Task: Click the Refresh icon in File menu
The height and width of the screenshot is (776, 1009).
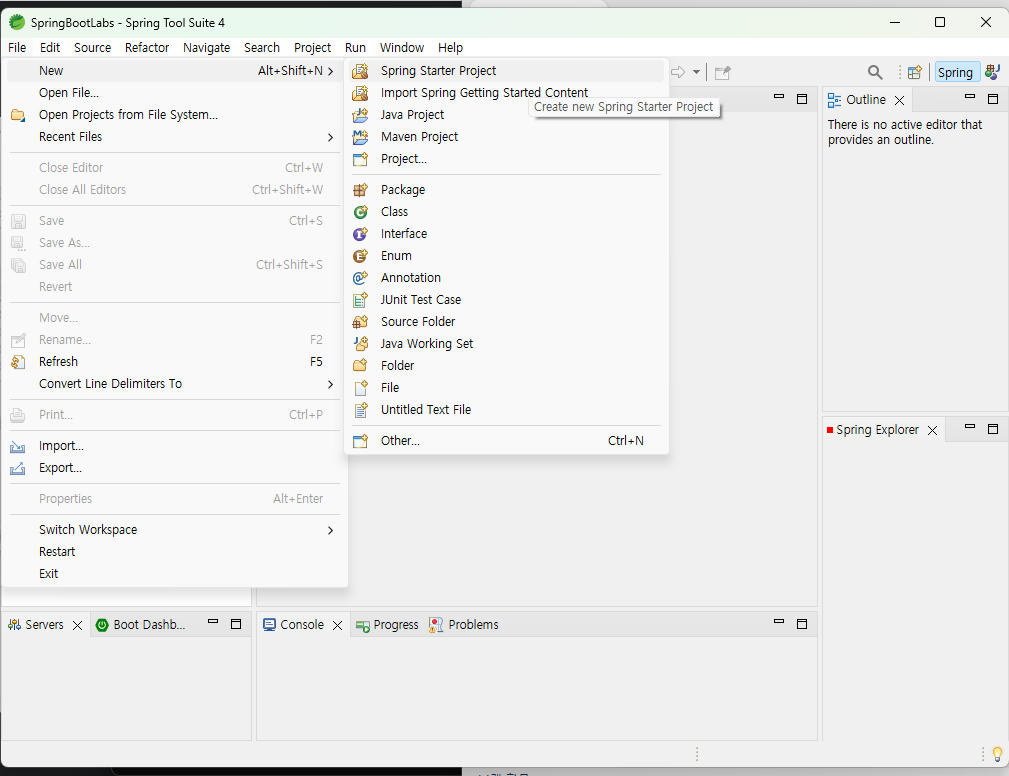Action: [18, 362]
